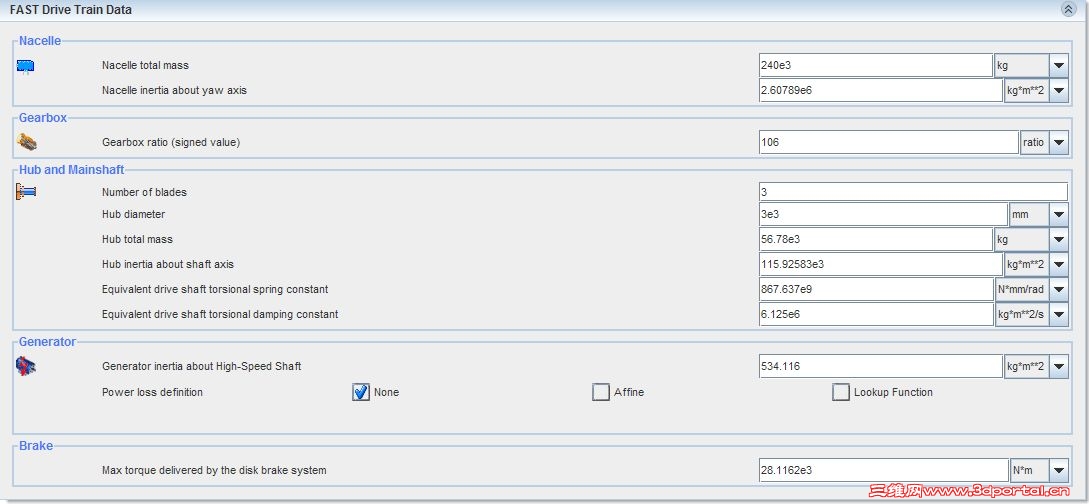Tick the Affine power loss checkbox
The height and width of the screenshot is (504, 1089).
(601, 392)
